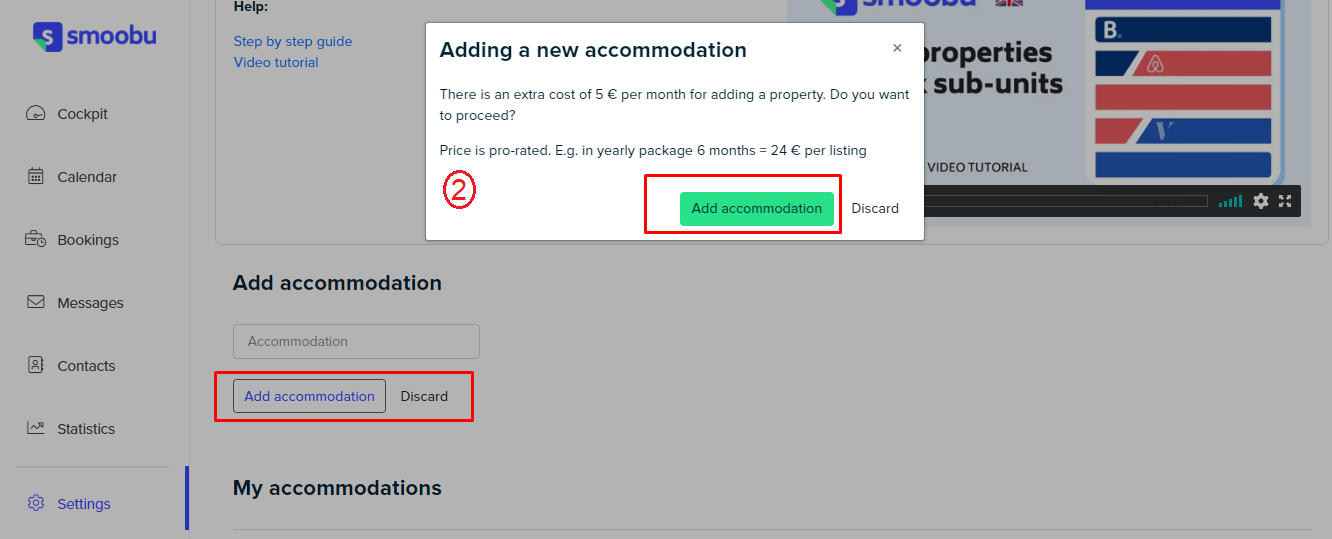Adjust the video volume bars
The width and height of the screenshot is (1332, 539).
click(1230, 201)
